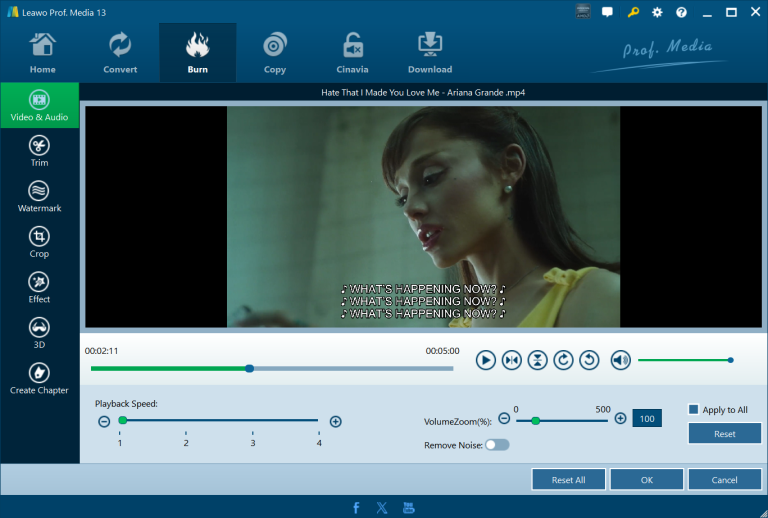This screenshot has height=518, width=768.
Task: Open the feedback chat icon
Action: [x=607, y=12]
